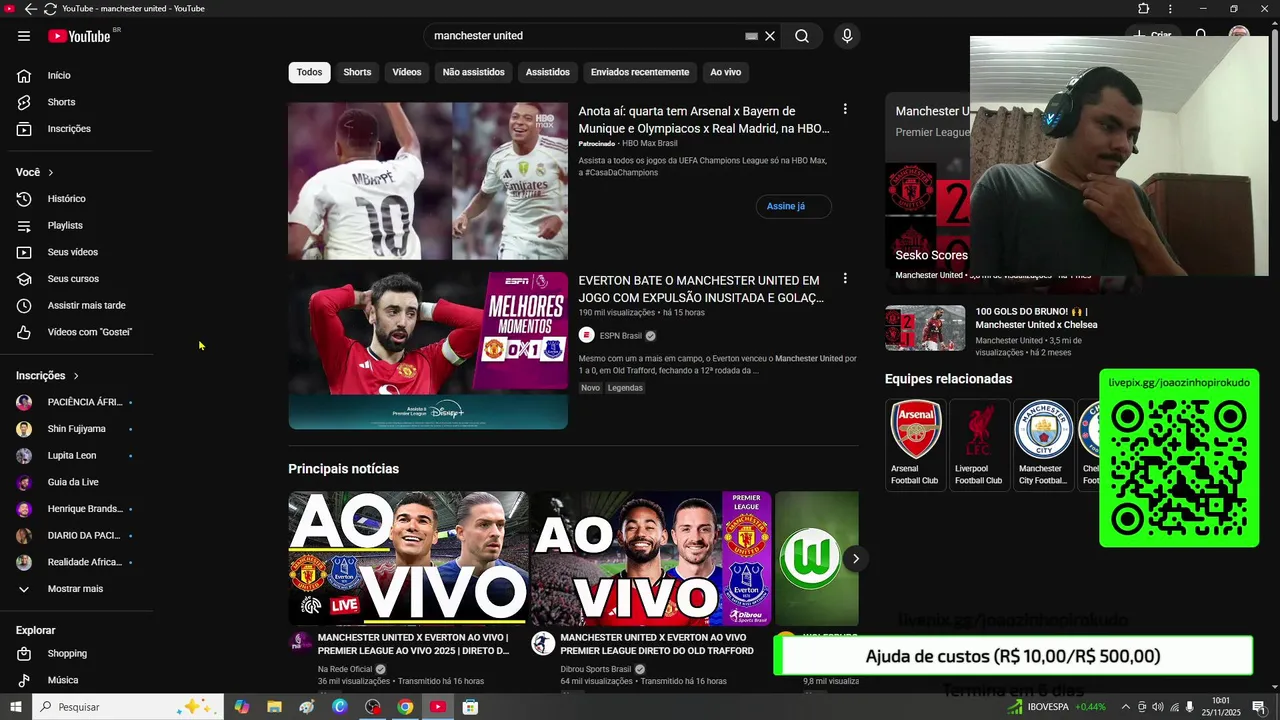Open the virtual keyboard icon in search box

[x=751, y=36]
